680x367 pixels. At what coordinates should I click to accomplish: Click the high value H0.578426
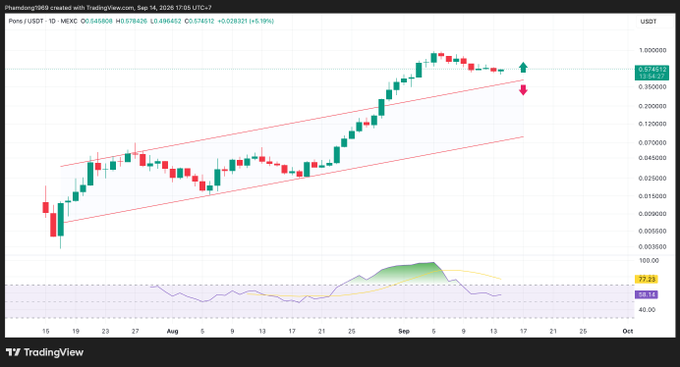click(x=131, y=21)
